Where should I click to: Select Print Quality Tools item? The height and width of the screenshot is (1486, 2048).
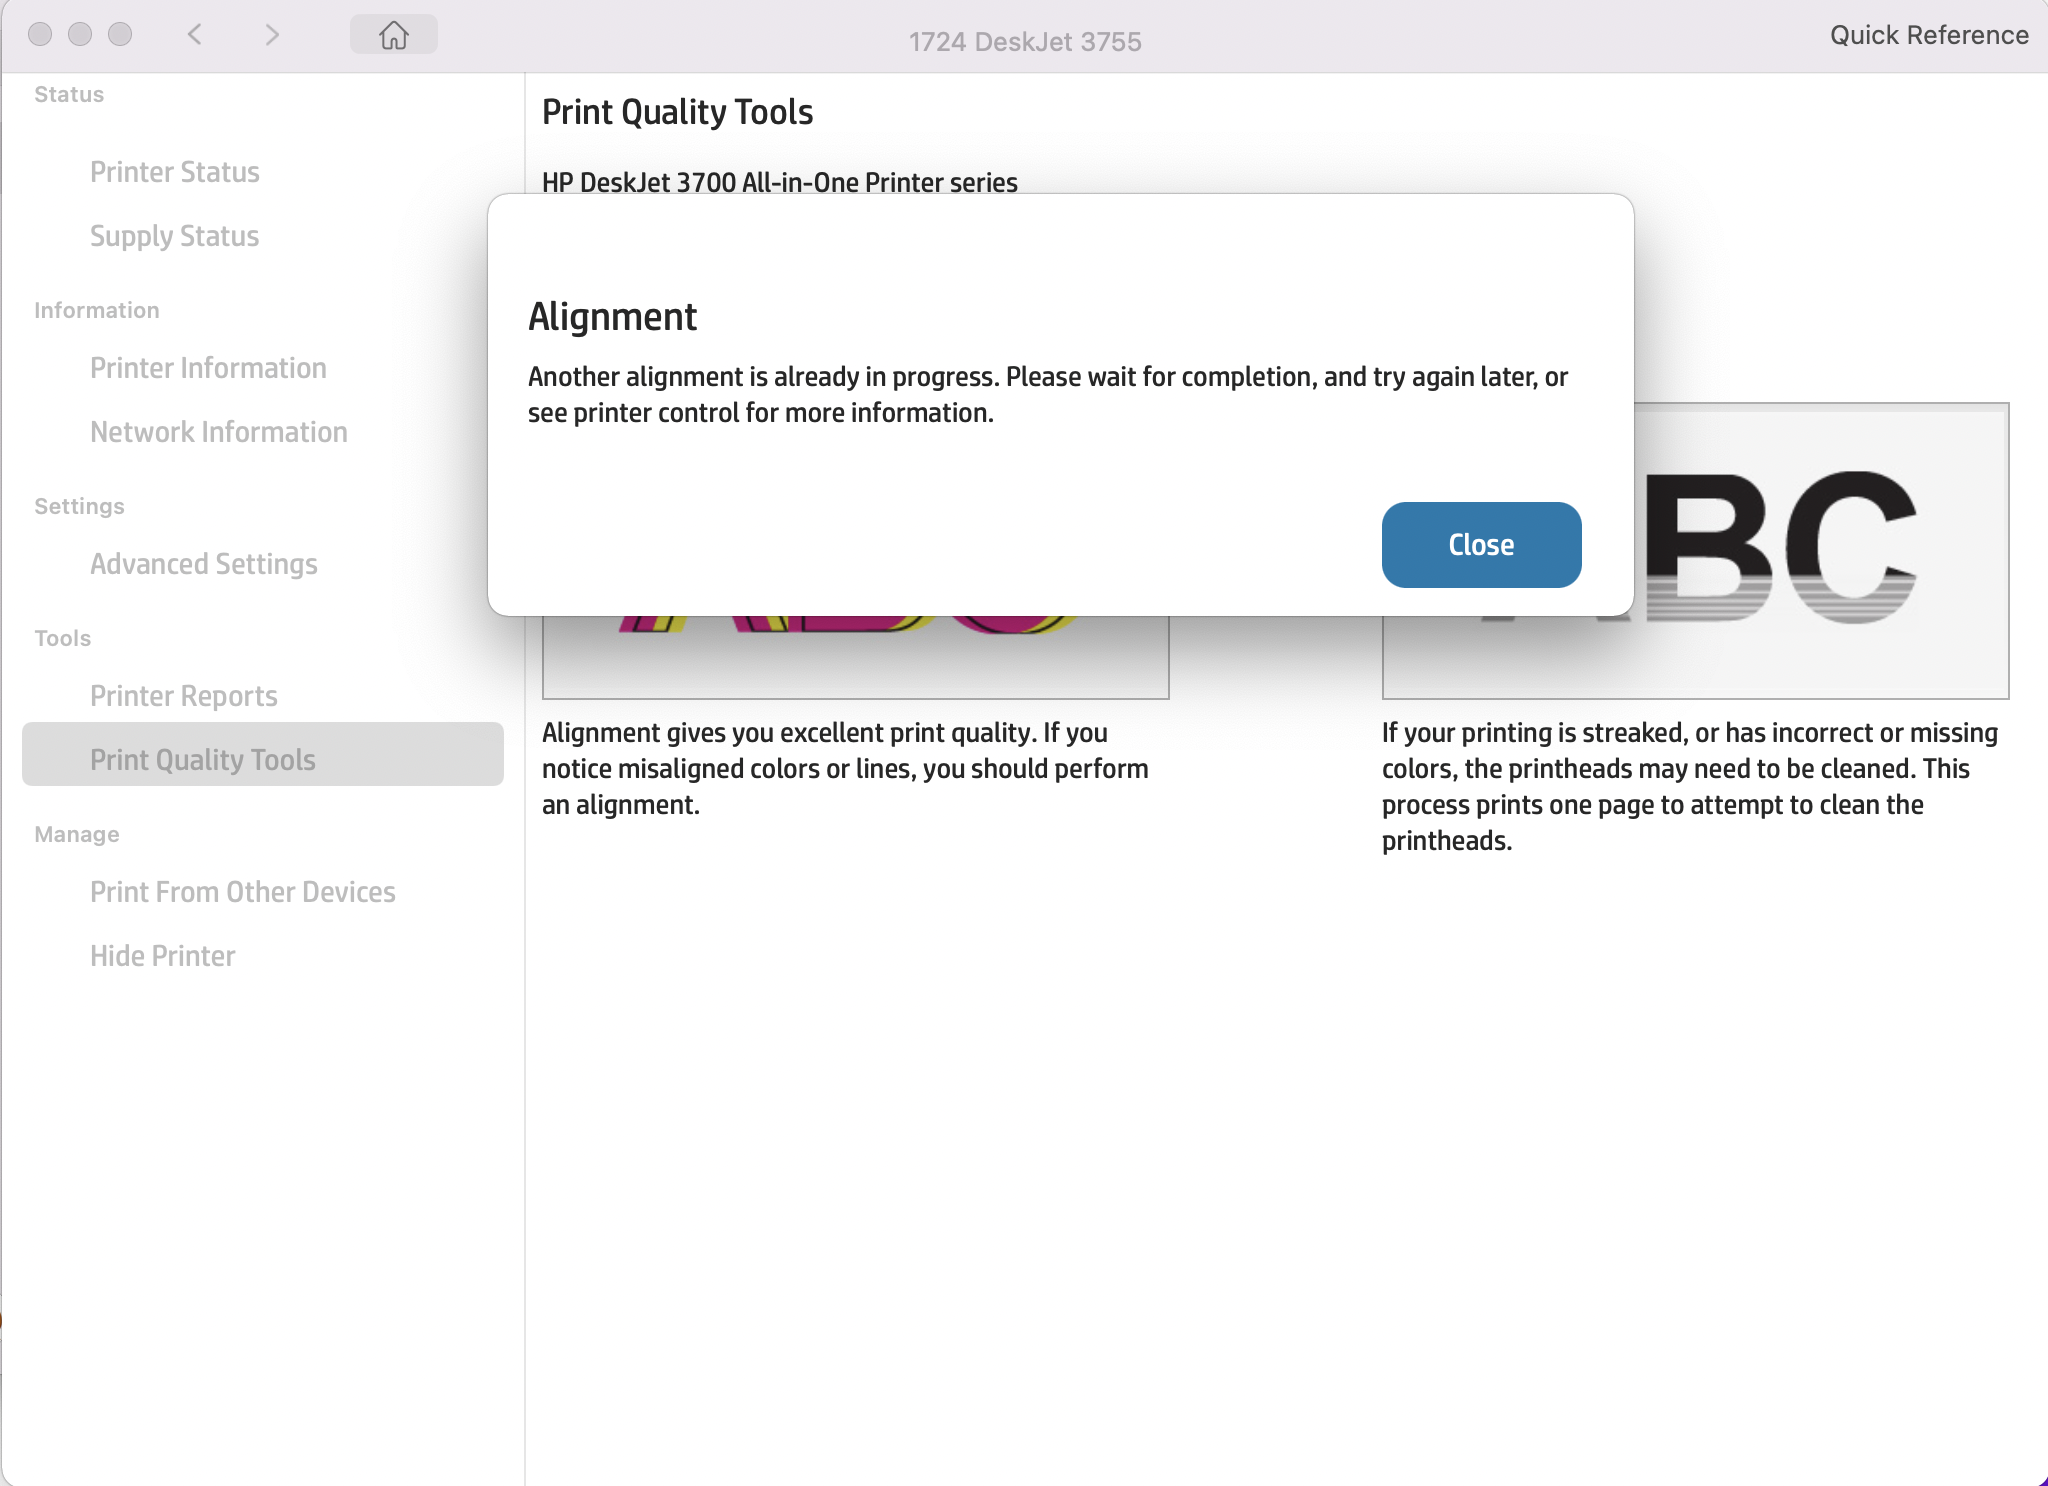203,760
